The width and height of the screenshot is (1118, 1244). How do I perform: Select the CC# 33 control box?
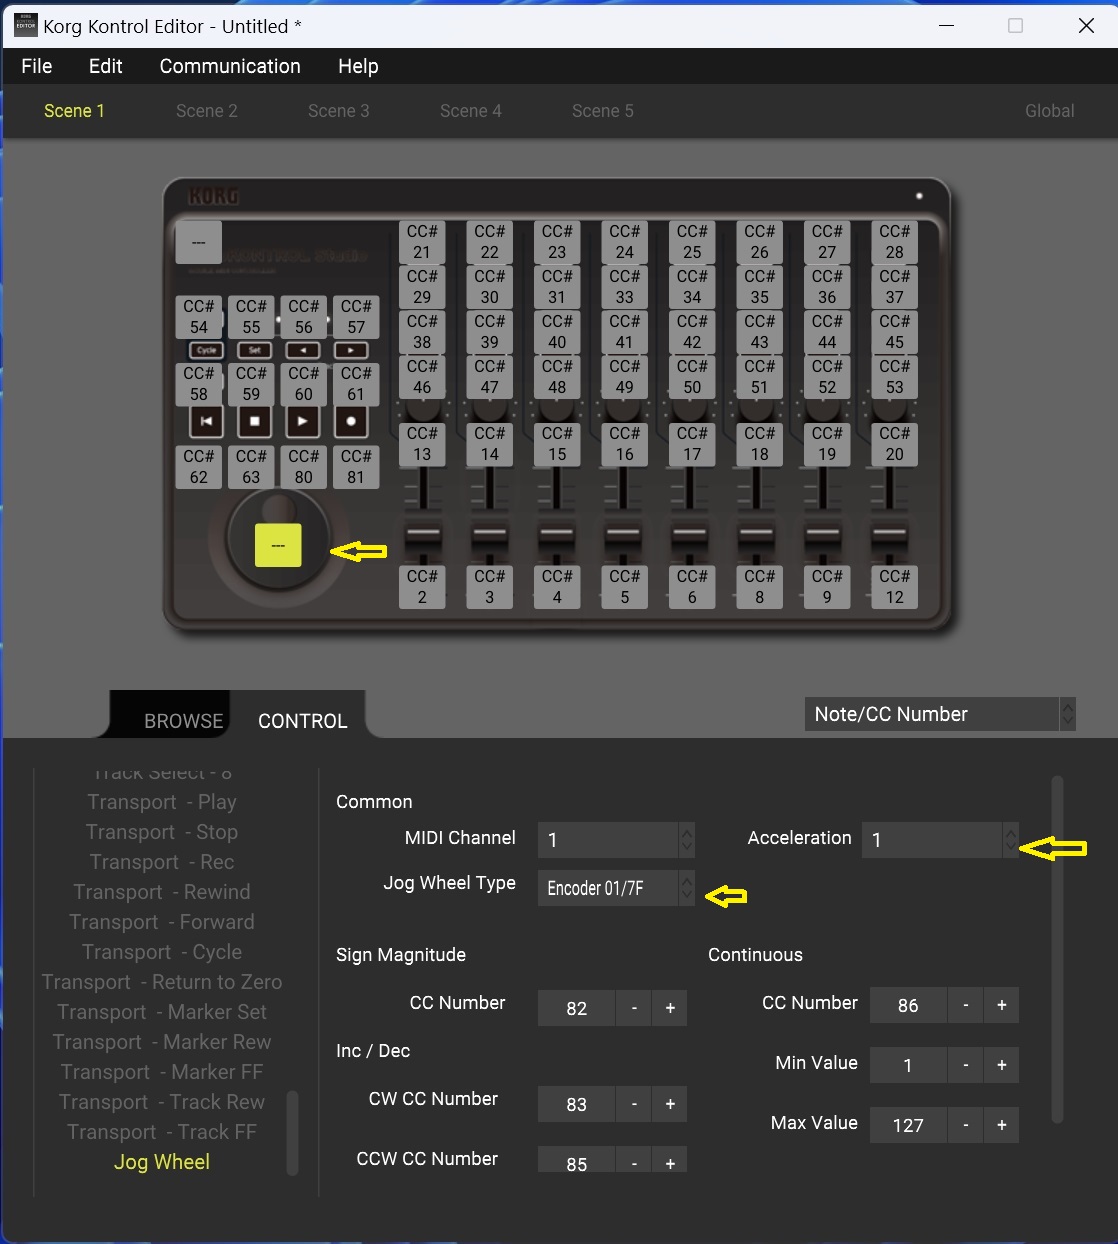624,287
